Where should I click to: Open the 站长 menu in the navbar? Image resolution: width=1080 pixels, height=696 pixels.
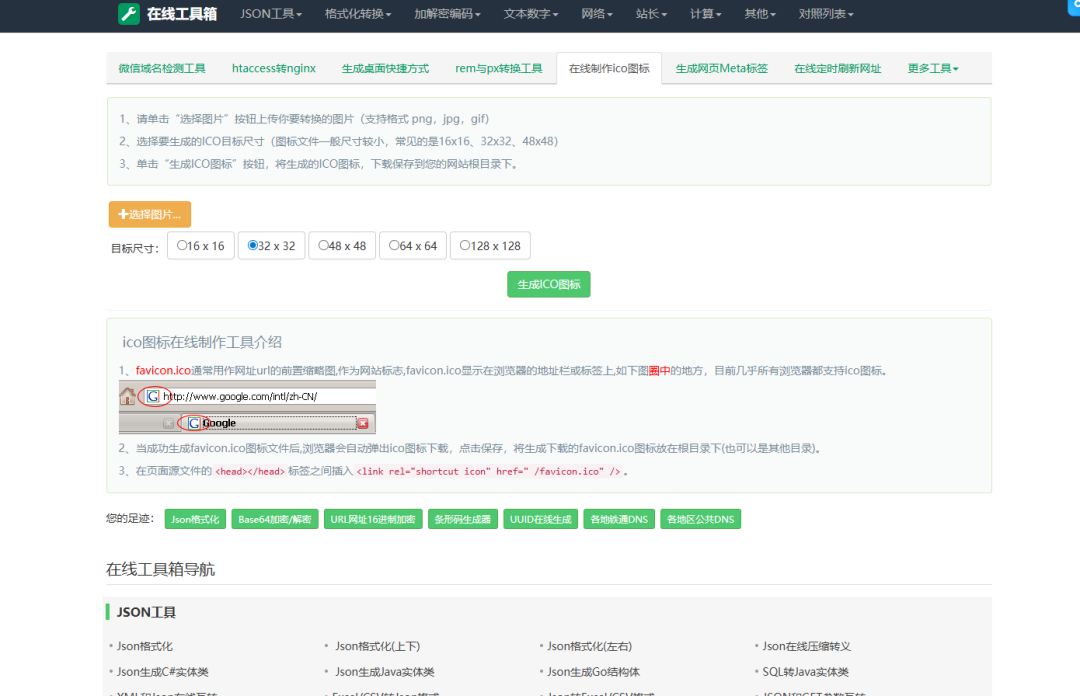(x=651, y=15)
